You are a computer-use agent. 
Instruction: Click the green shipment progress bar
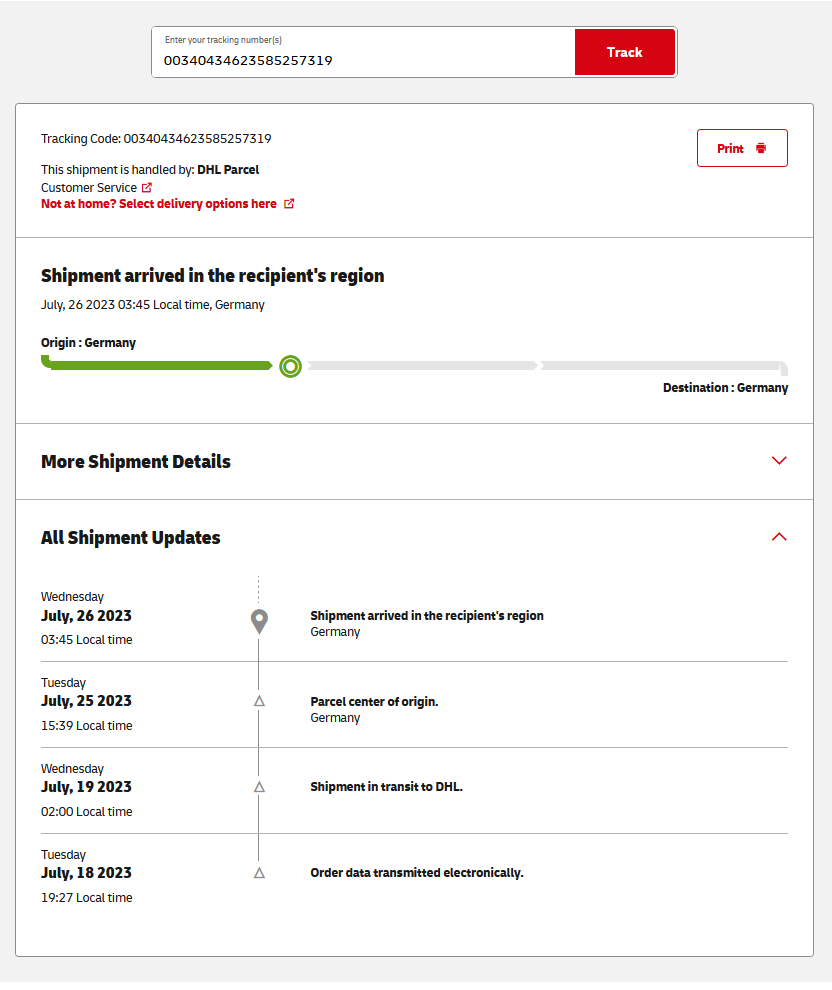[160, 366]
